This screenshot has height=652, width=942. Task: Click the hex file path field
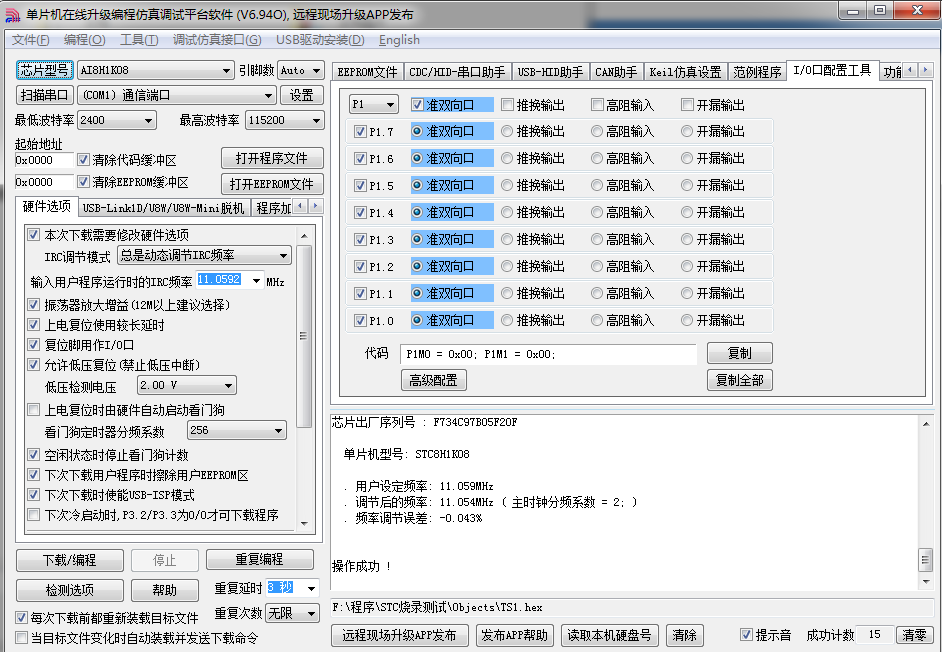pos(632,608)
